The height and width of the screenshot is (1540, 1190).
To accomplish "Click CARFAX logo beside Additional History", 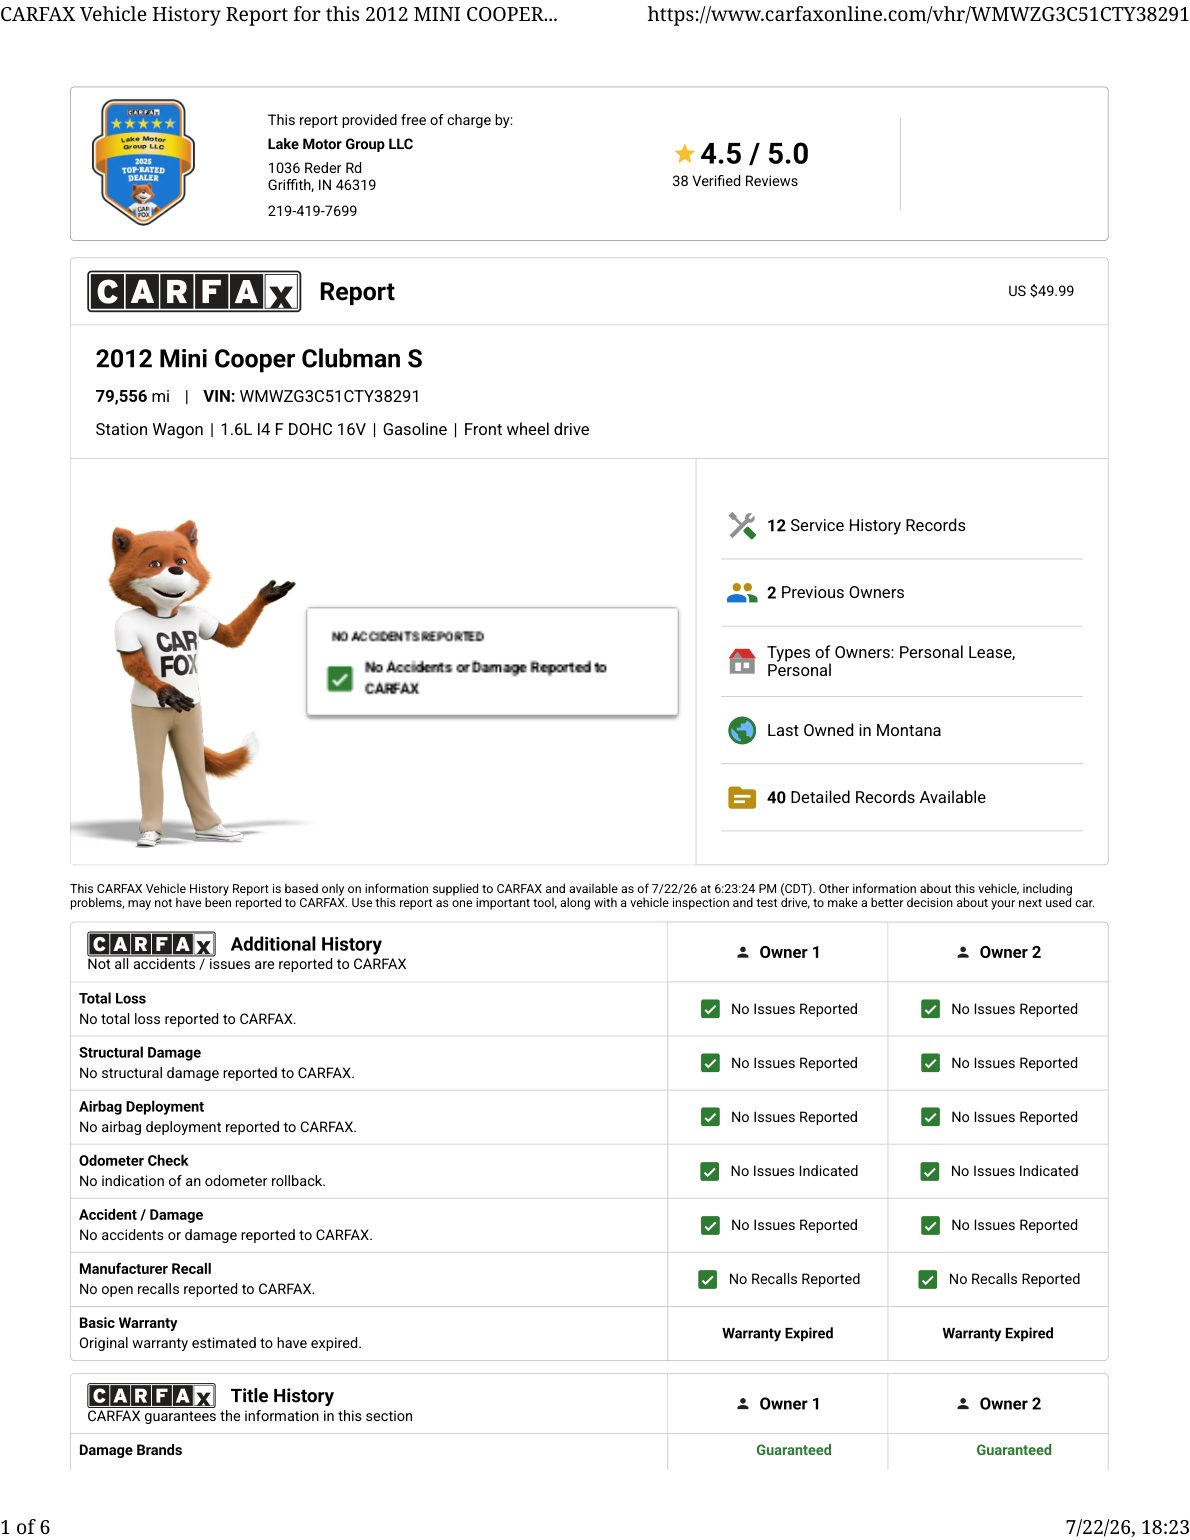I will pyautogui.click(x=151, y=944).
